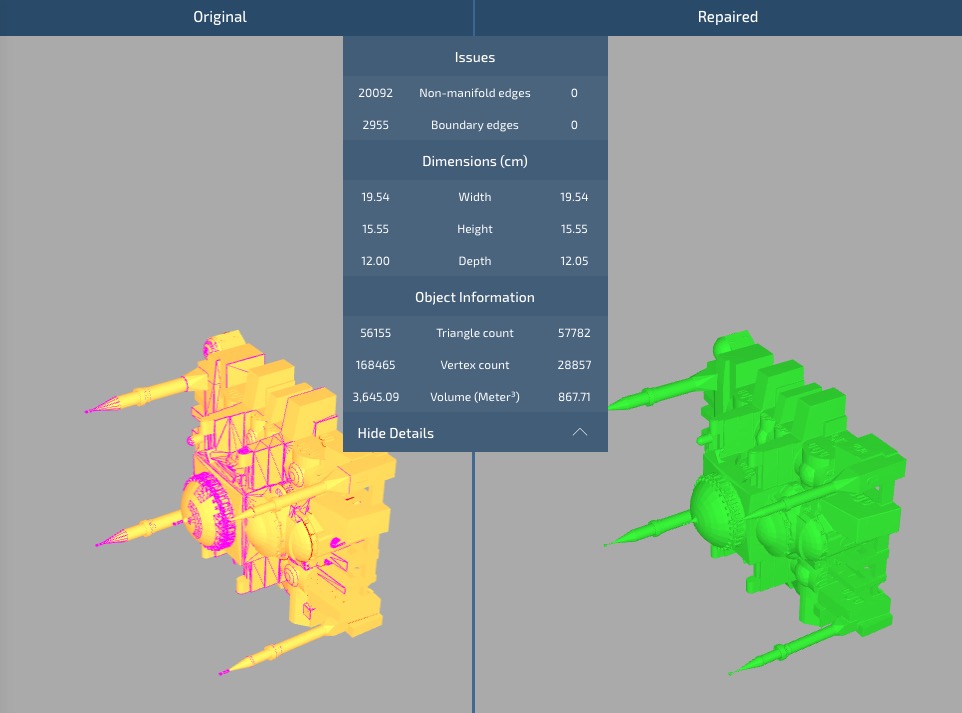
Task: Click the Width dimension label
Action: 475,197
